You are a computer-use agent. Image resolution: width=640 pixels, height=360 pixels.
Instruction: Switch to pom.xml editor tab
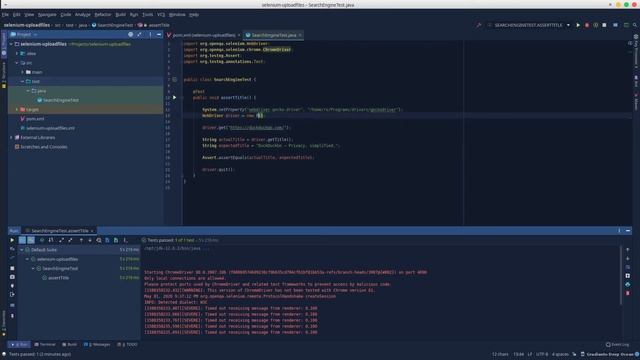(204, 35)
